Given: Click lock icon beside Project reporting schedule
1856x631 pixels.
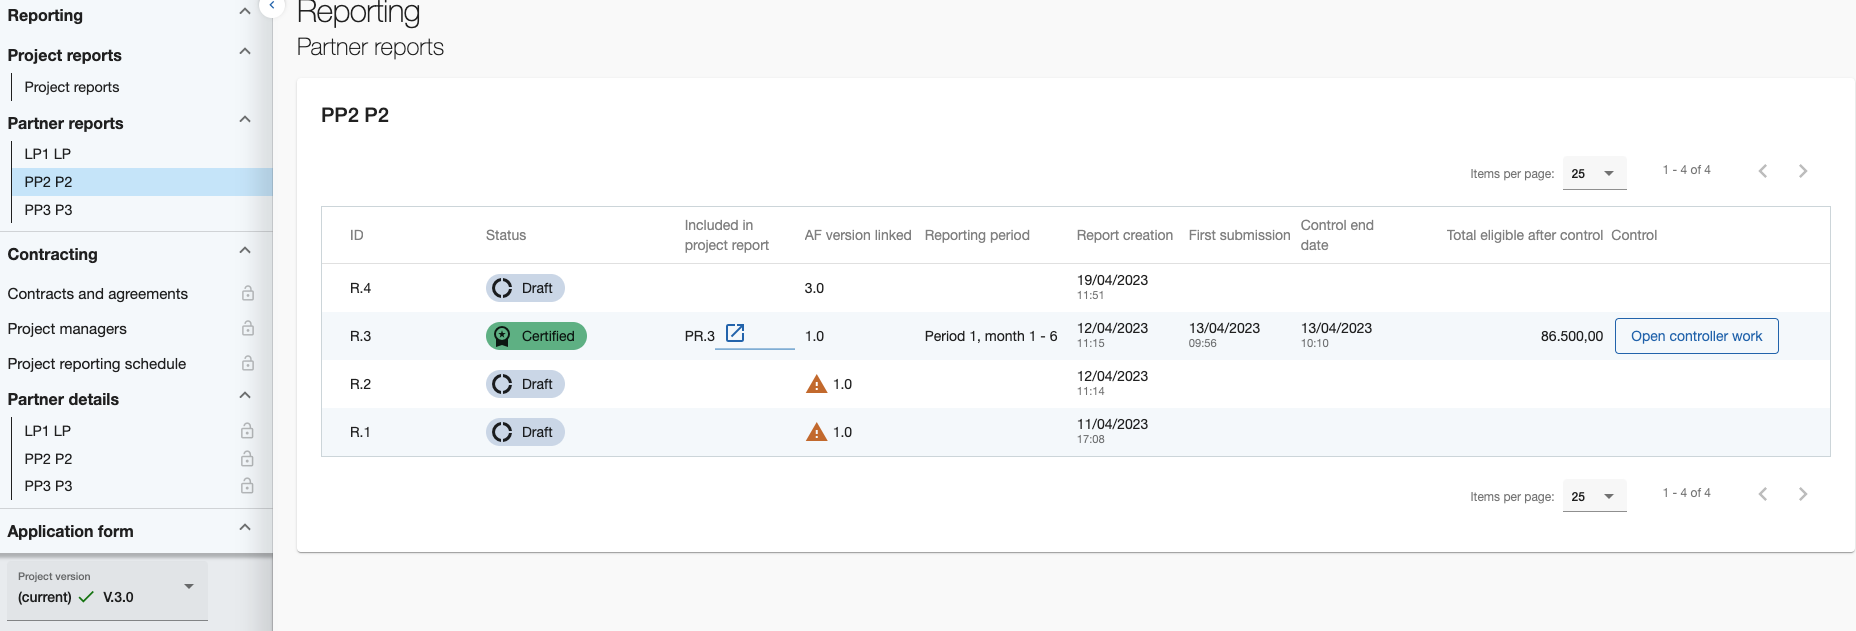Looking at the screenshot, I should pyautogui.click(x=247, y=364).
